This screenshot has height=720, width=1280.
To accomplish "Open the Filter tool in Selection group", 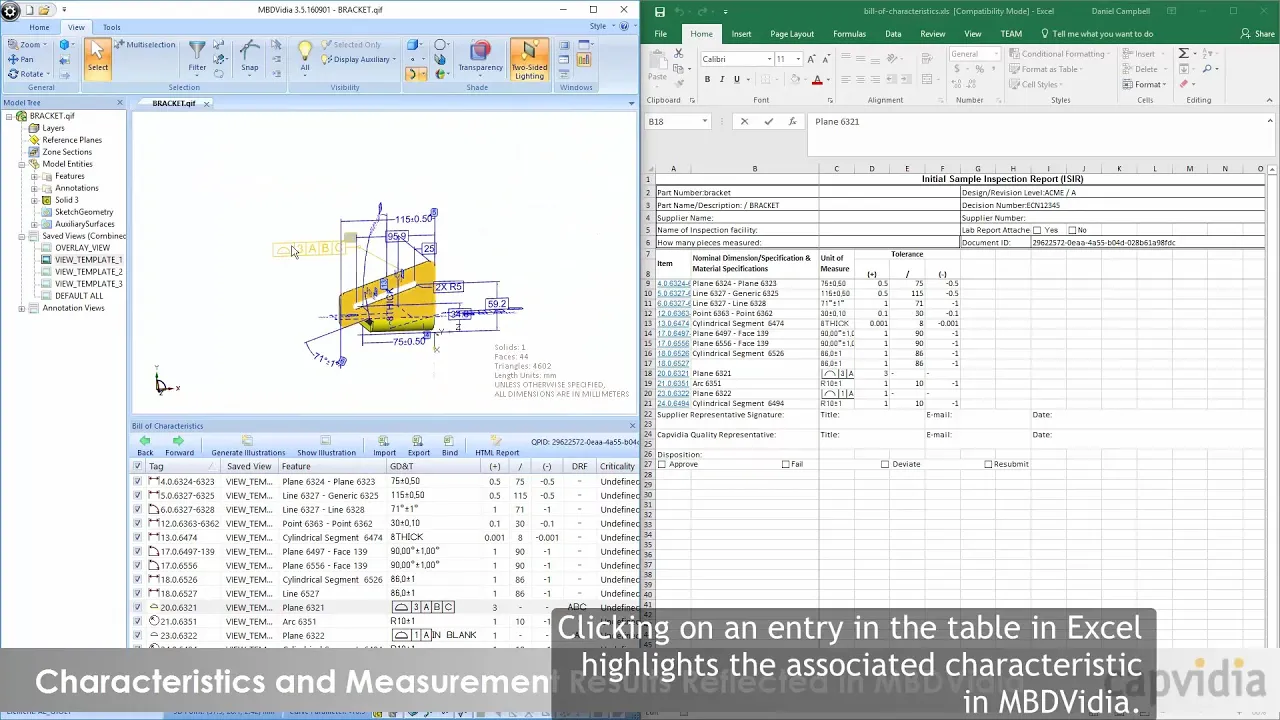I will [x=197, y=56].
